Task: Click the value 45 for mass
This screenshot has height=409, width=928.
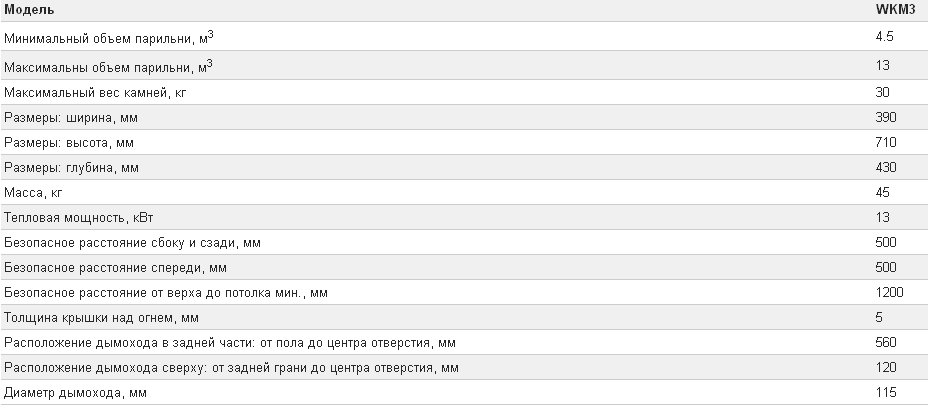Action: [882, 192]
